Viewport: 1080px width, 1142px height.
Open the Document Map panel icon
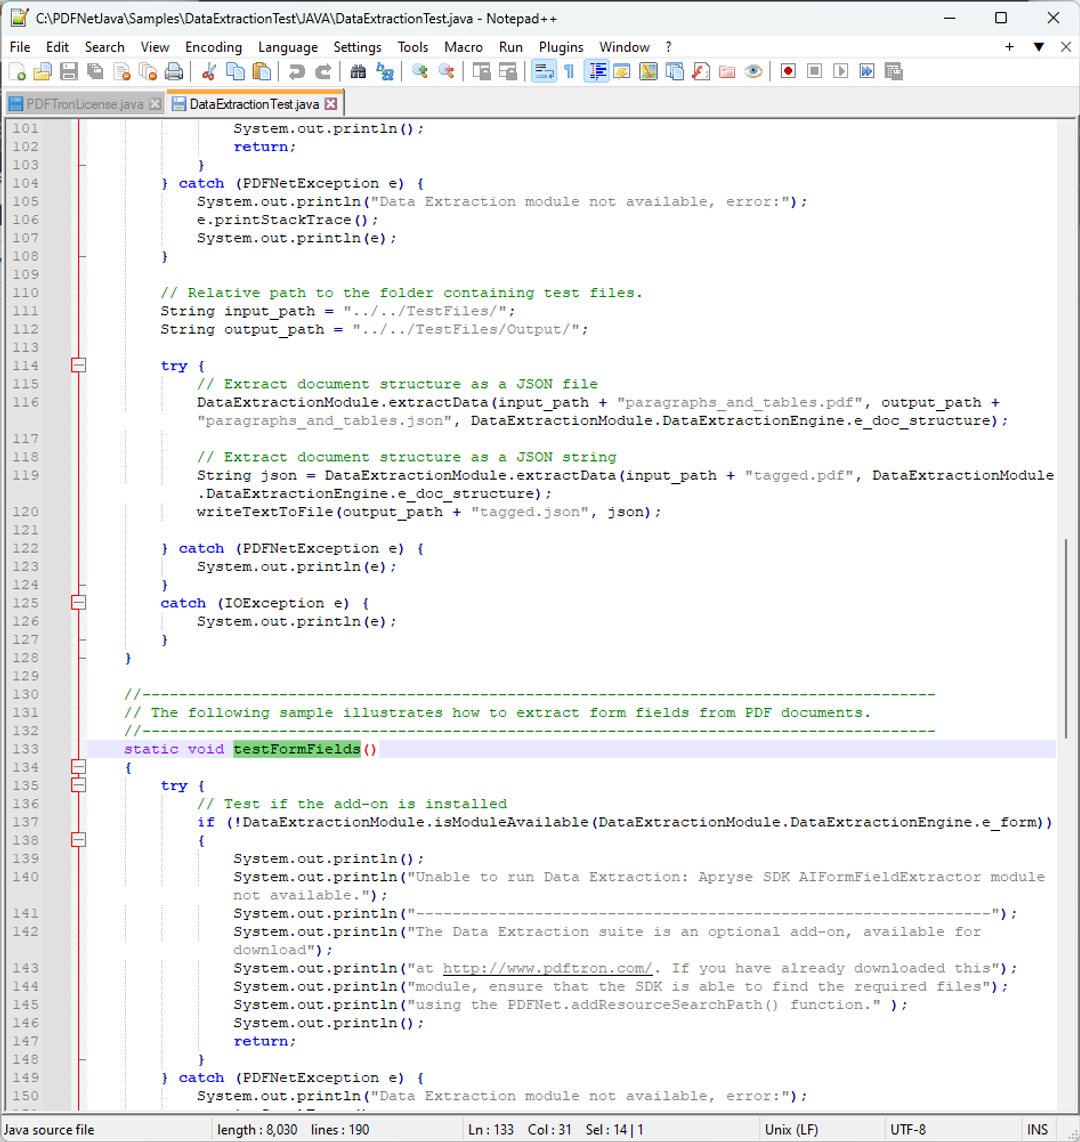(647, 71)
